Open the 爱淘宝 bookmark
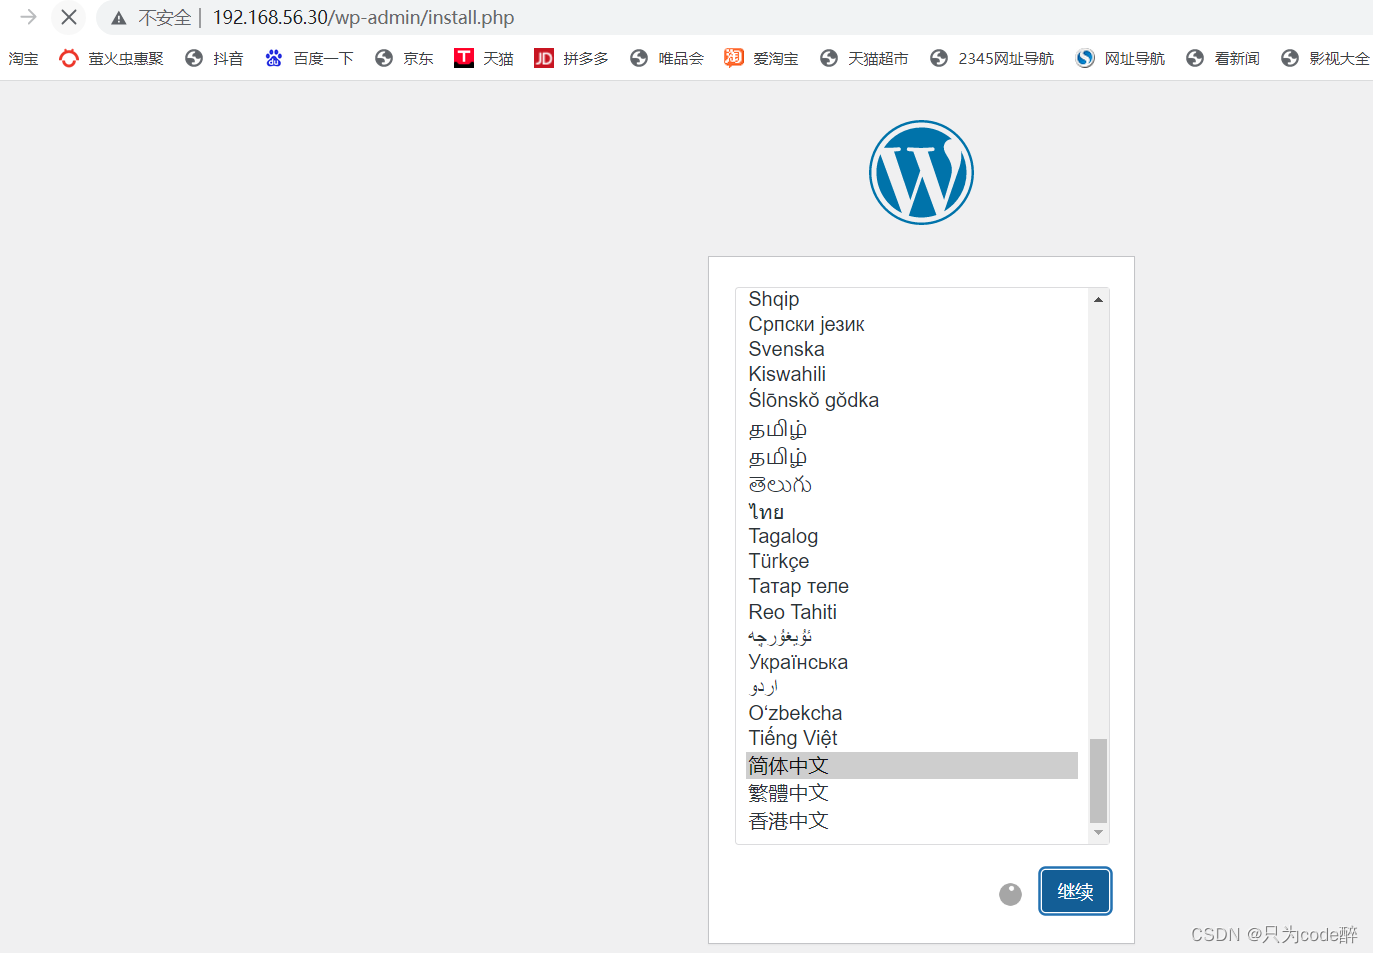Screen dimensions: 1373x953 tap(761, 59)
